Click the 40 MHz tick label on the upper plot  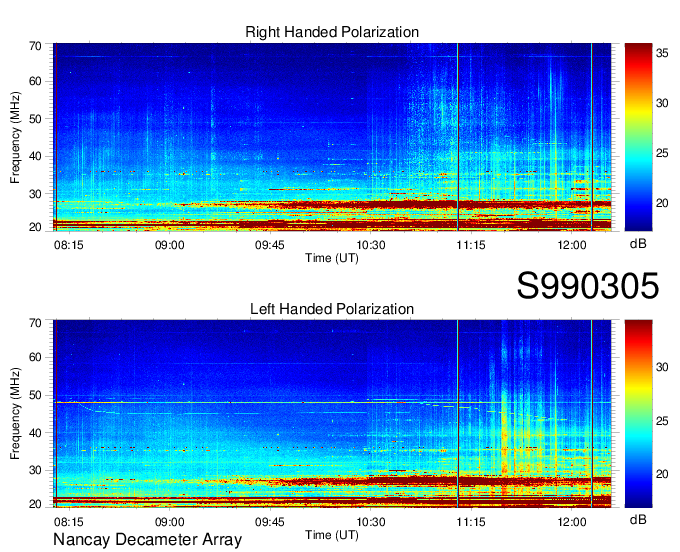[x=36, y=156]
